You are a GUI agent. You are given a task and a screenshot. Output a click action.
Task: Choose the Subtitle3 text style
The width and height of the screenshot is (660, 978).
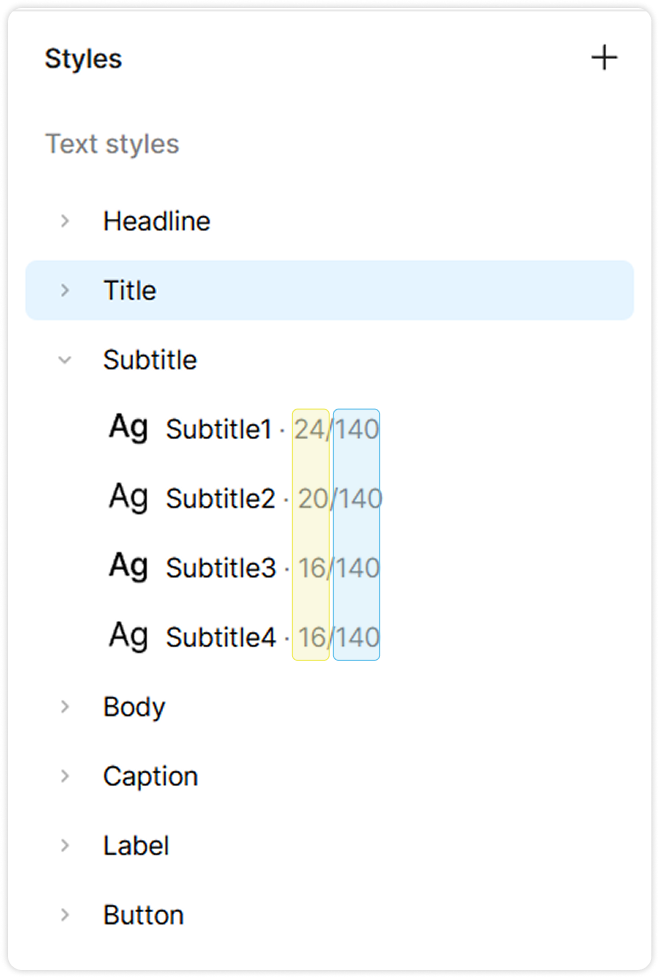point(220,568)
